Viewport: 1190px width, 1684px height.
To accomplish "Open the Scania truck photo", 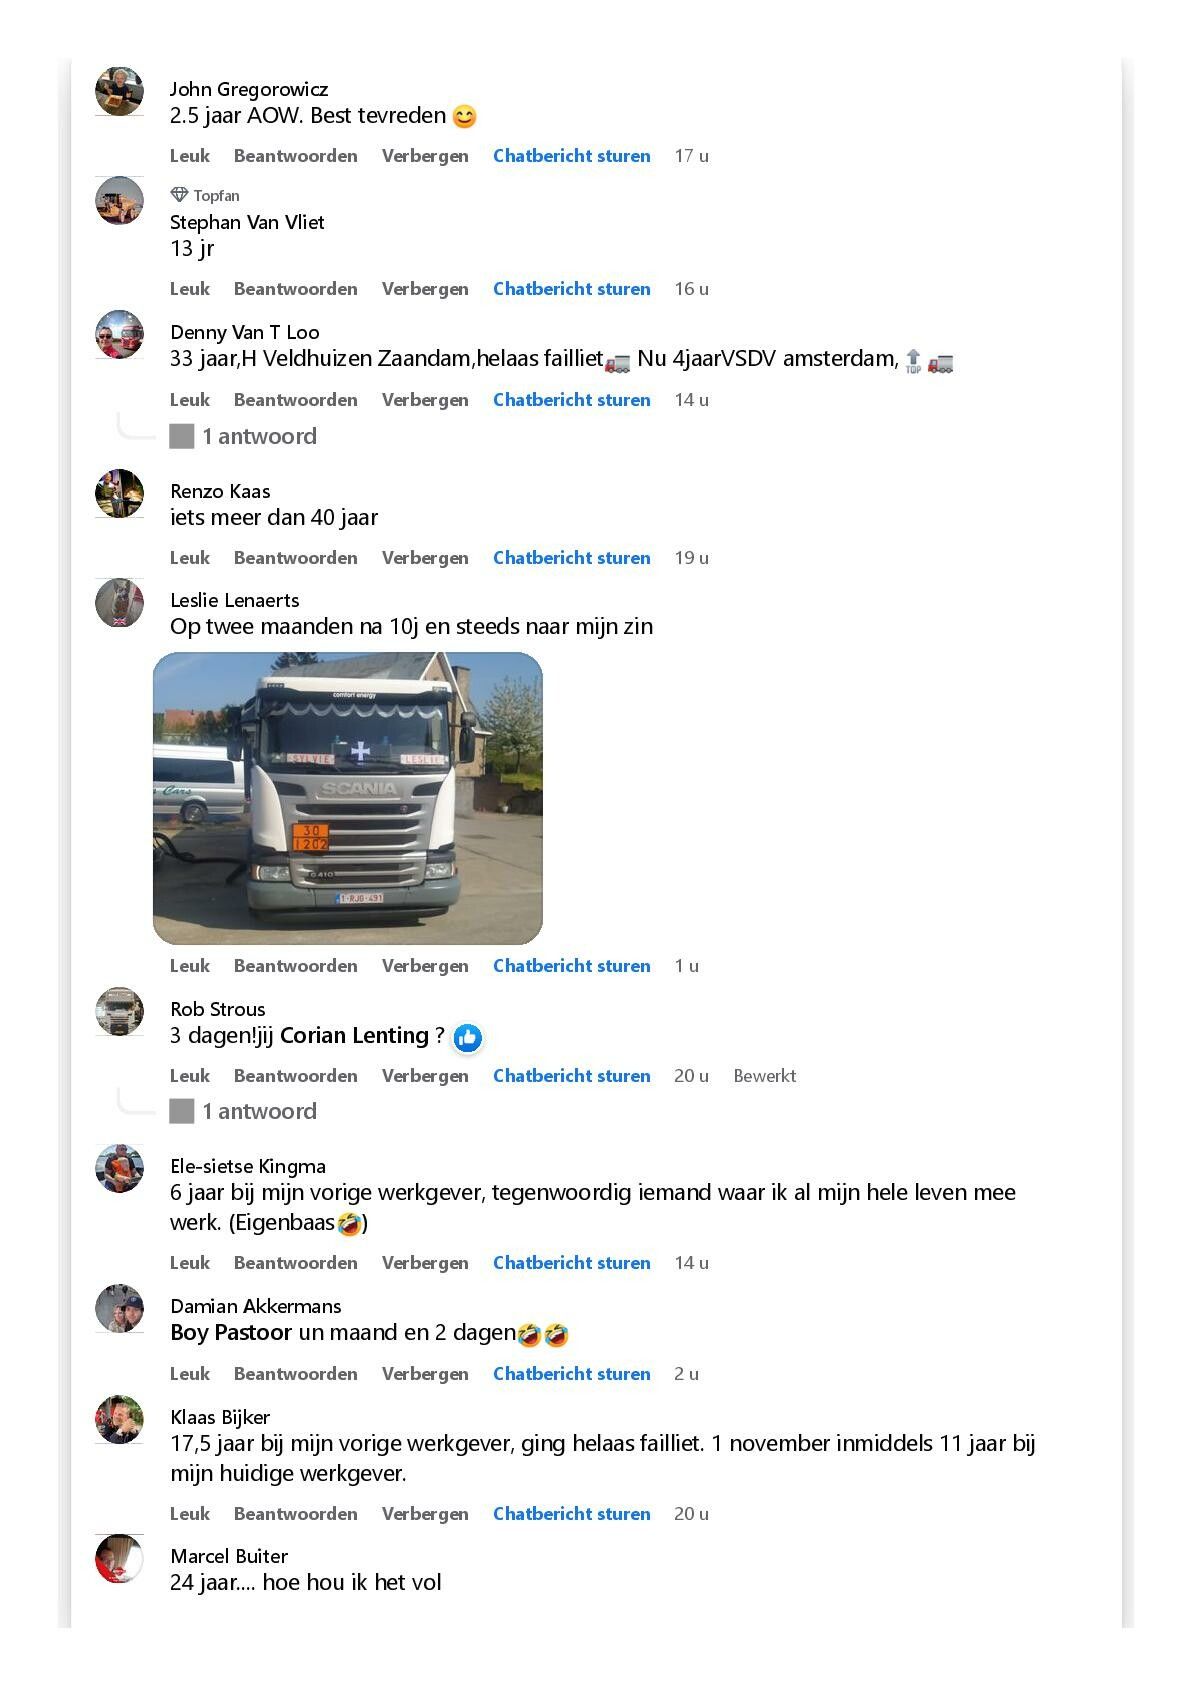I will 348,798.
